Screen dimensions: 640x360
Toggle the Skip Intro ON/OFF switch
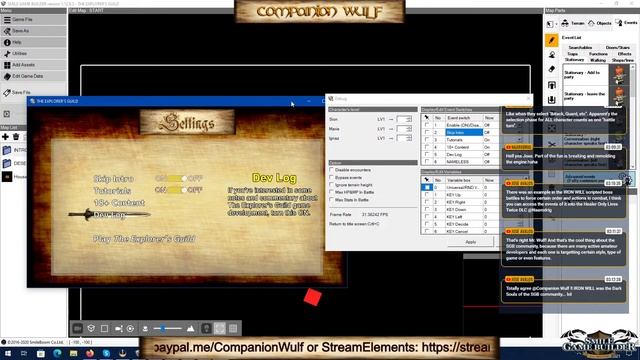click(x=178, y=178)
